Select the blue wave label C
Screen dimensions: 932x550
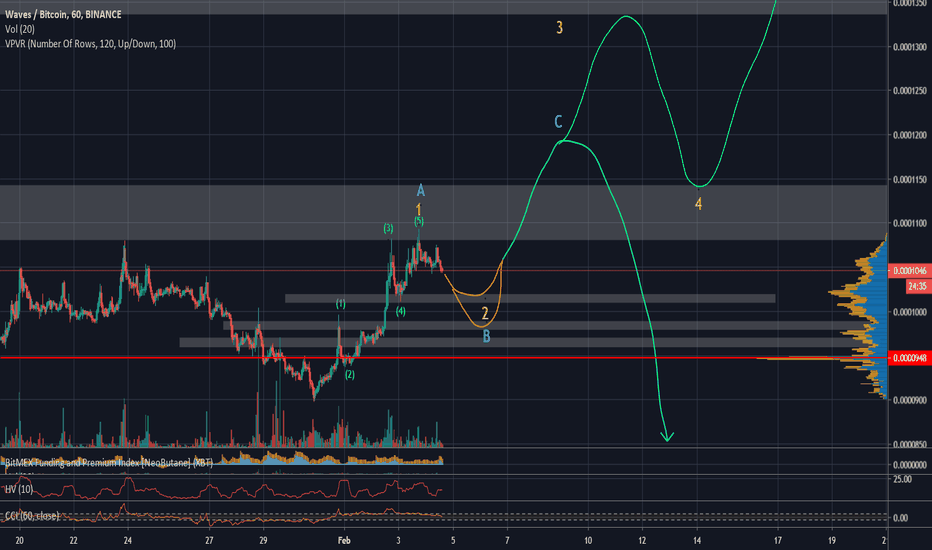[558, 122]
